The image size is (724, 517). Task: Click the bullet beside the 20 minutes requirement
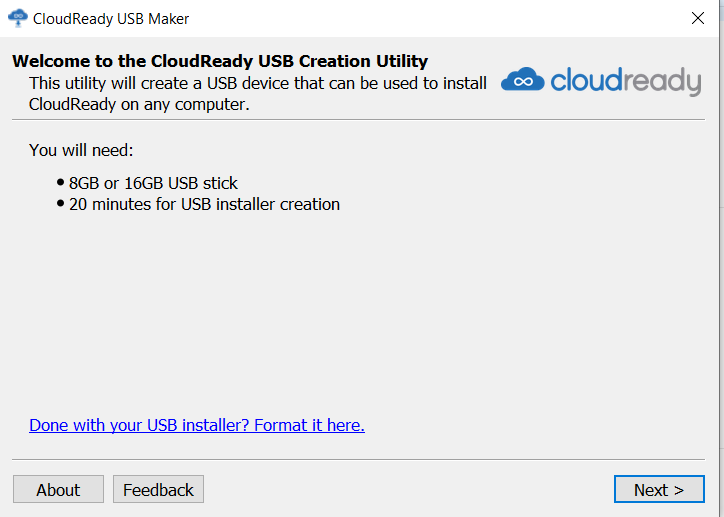(x=60, y=203)
